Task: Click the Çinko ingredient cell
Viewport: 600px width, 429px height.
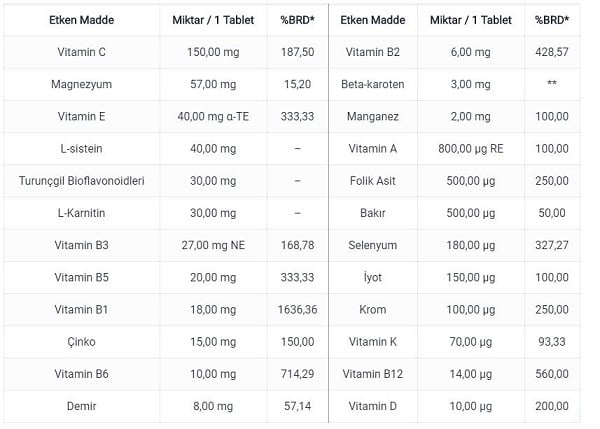Action: (x=82, y=341)
